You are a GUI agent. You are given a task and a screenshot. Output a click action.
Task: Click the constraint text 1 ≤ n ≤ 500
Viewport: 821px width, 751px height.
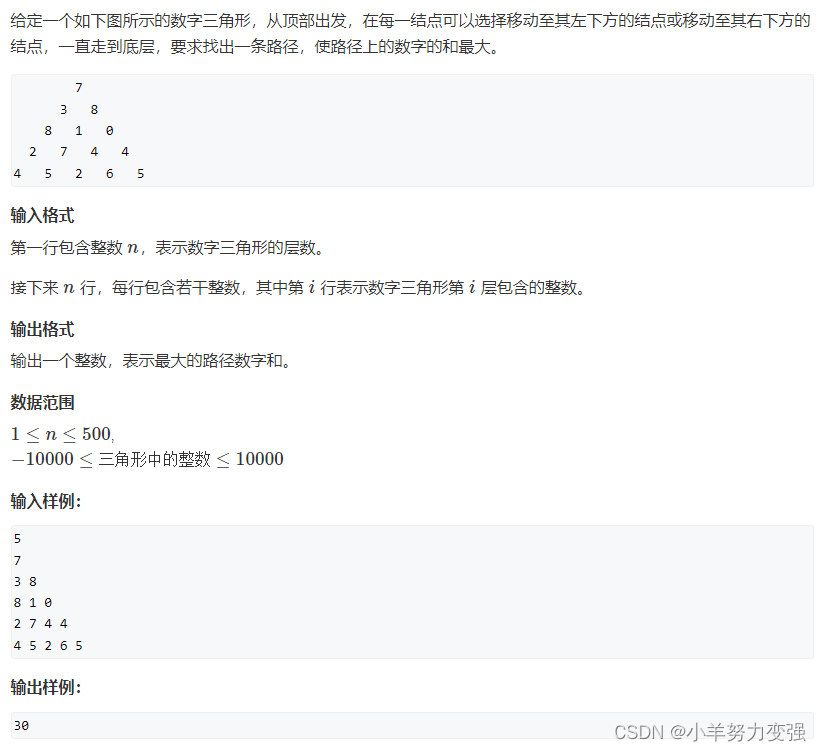pos(62,434)
